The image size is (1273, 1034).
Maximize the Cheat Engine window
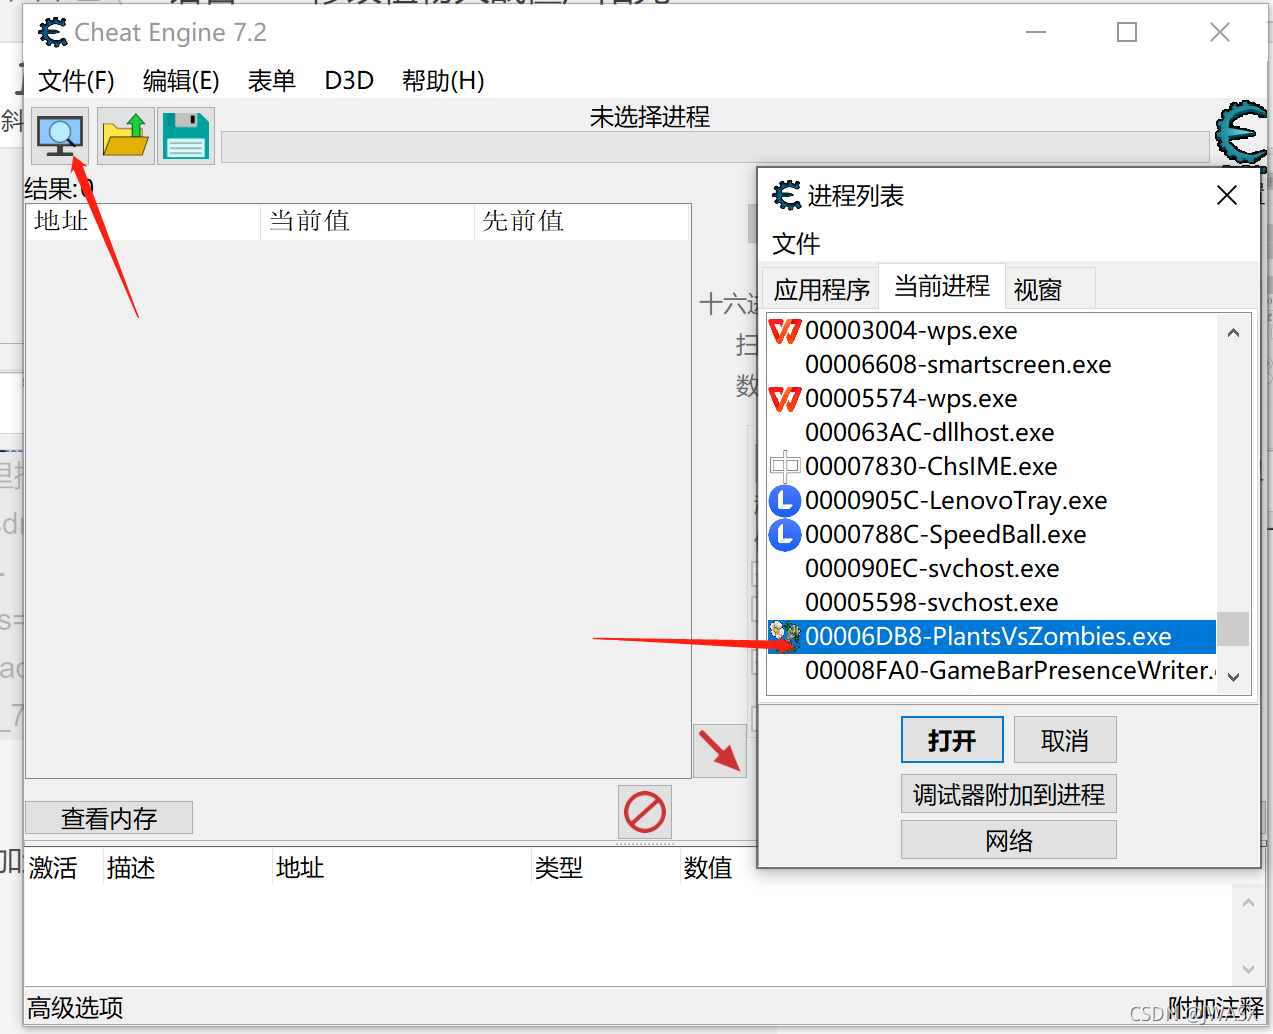(1127, 33)
